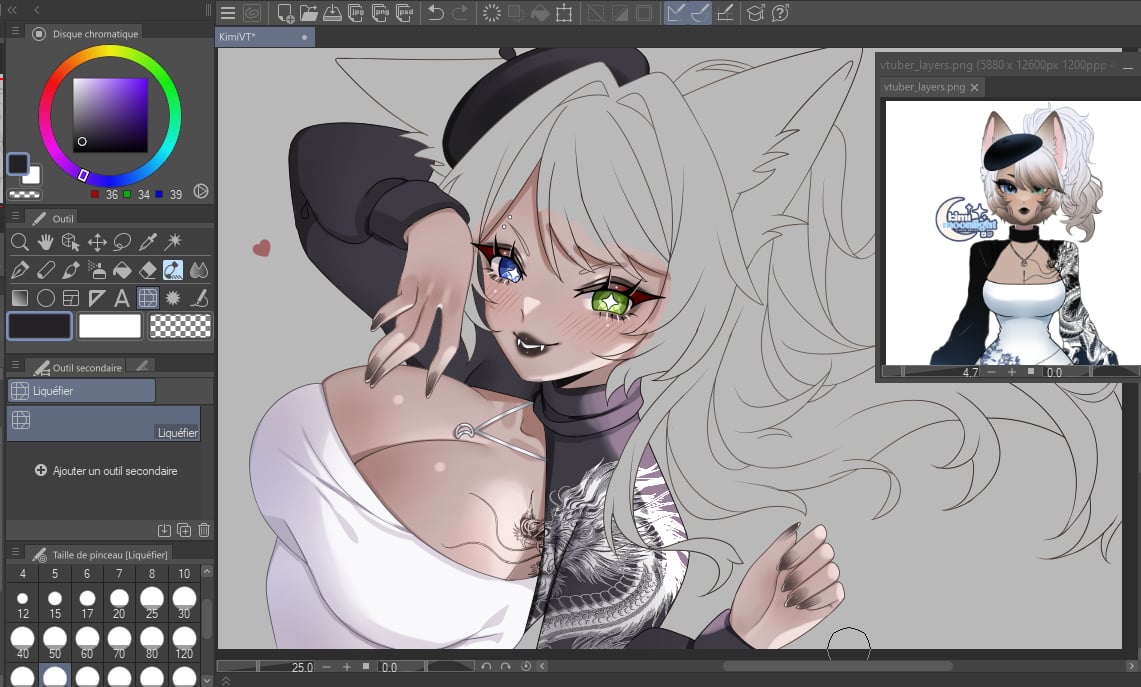1141x687 pixels.
Task: Select the spiky burst balloon tool
Action: pos(173,298)
